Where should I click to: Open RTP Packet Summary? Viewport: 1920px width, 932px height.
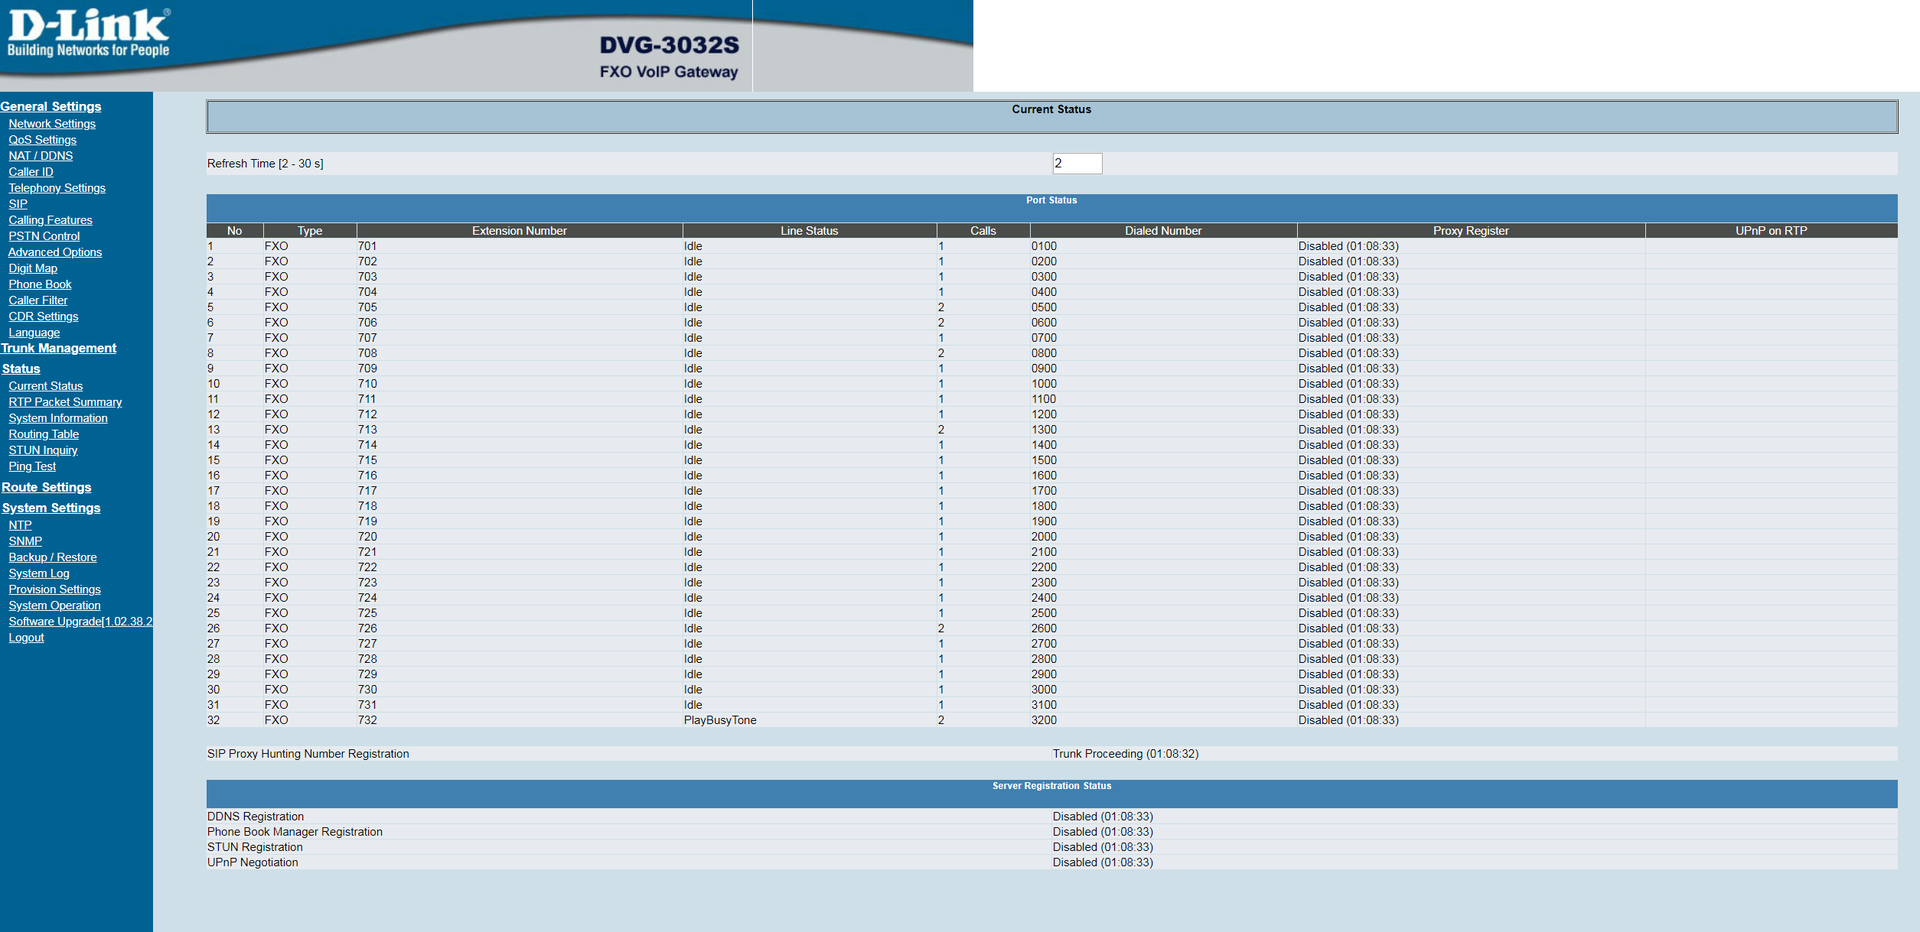pos(65,402)
